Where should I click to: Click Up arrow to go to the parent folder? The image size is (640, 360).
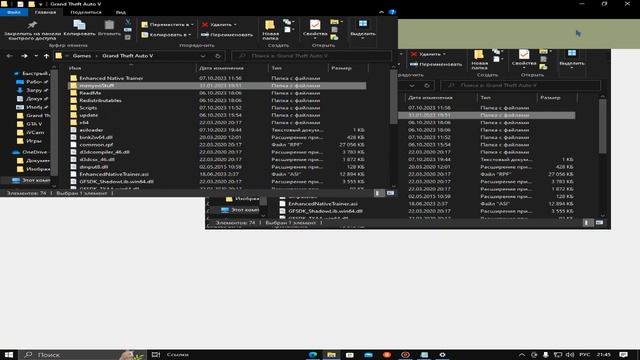[x=47, y=56]
